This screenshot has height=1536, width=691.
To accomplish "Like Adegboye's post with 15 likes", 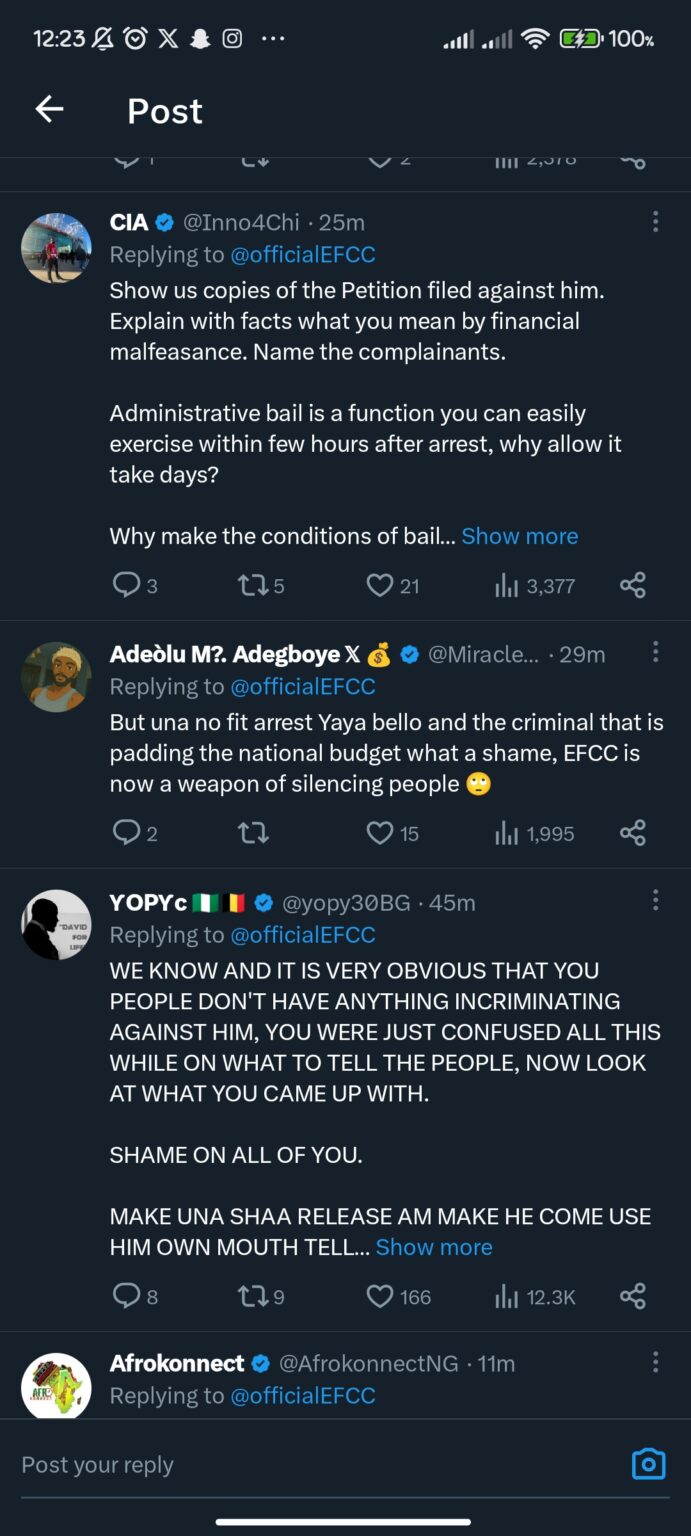I will click(392, 833).
